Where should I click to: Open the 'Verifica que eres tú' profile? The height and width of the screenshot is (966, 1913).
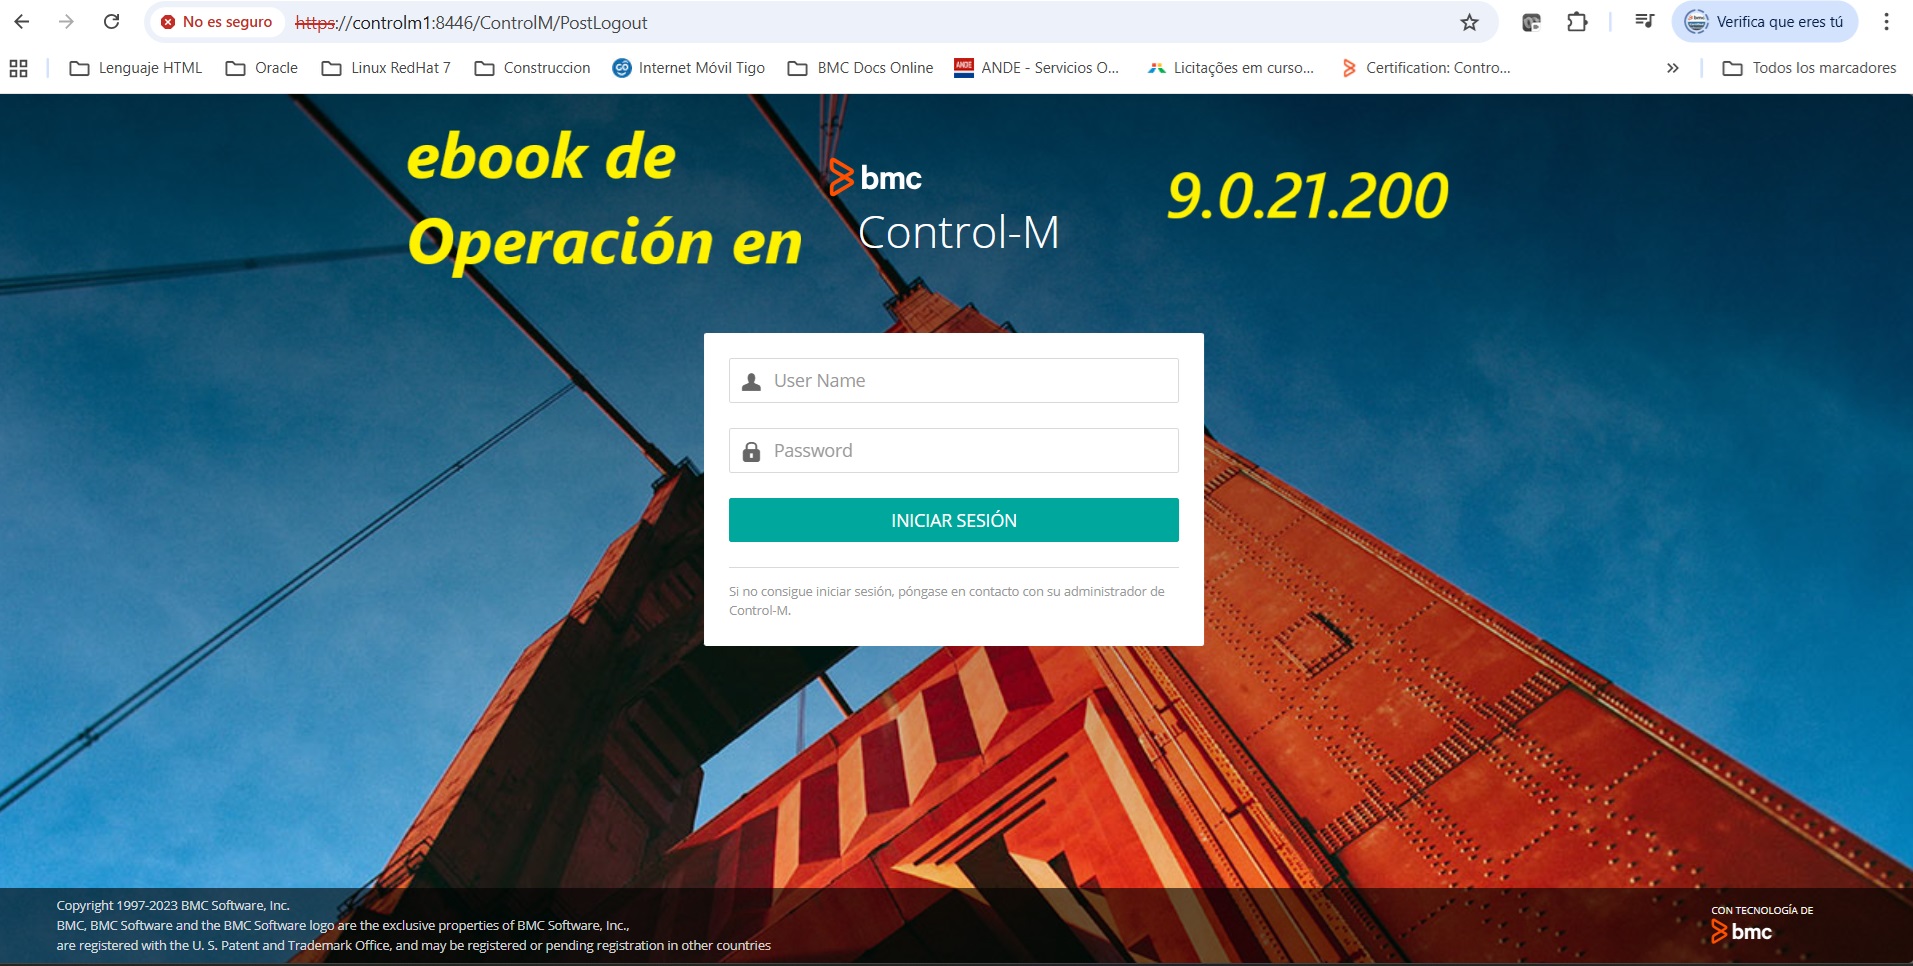(x=1766, y=21)
